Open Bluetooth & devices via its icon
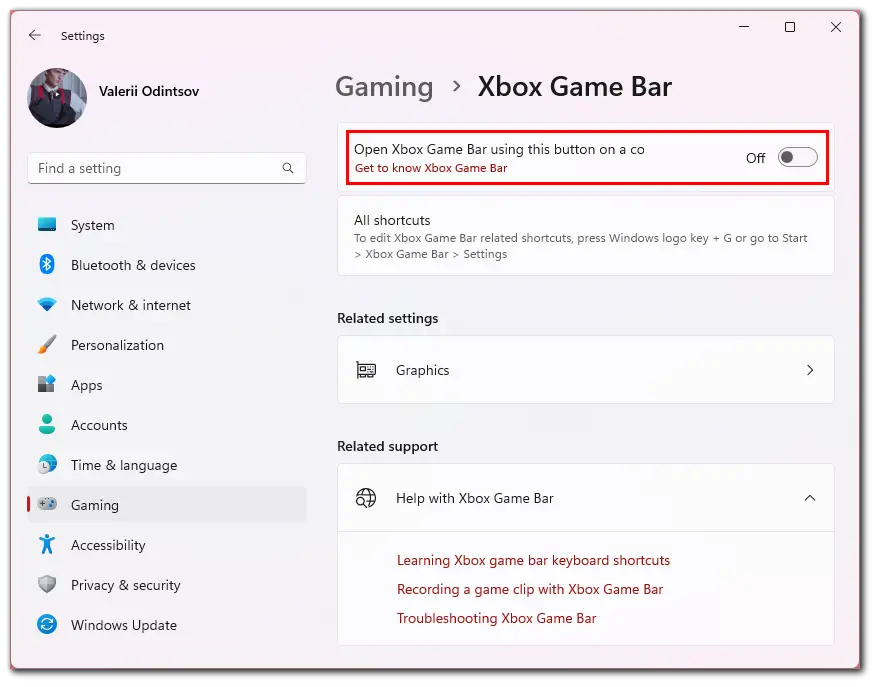878x687 pixels. coord(47,264)
